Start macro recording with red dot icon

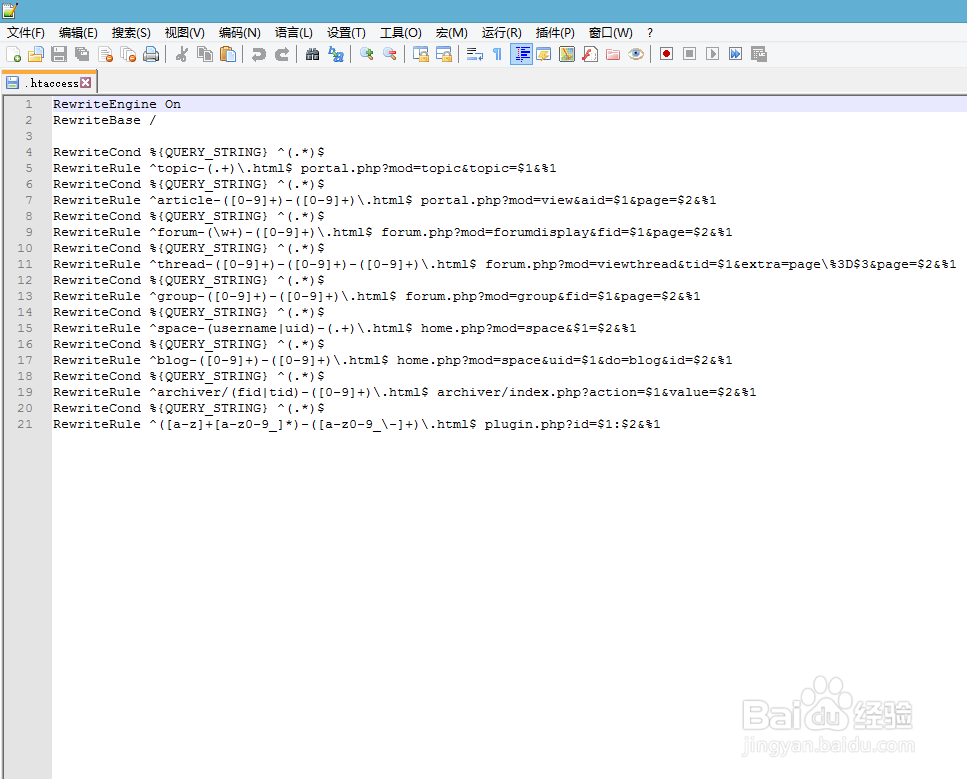666,54
